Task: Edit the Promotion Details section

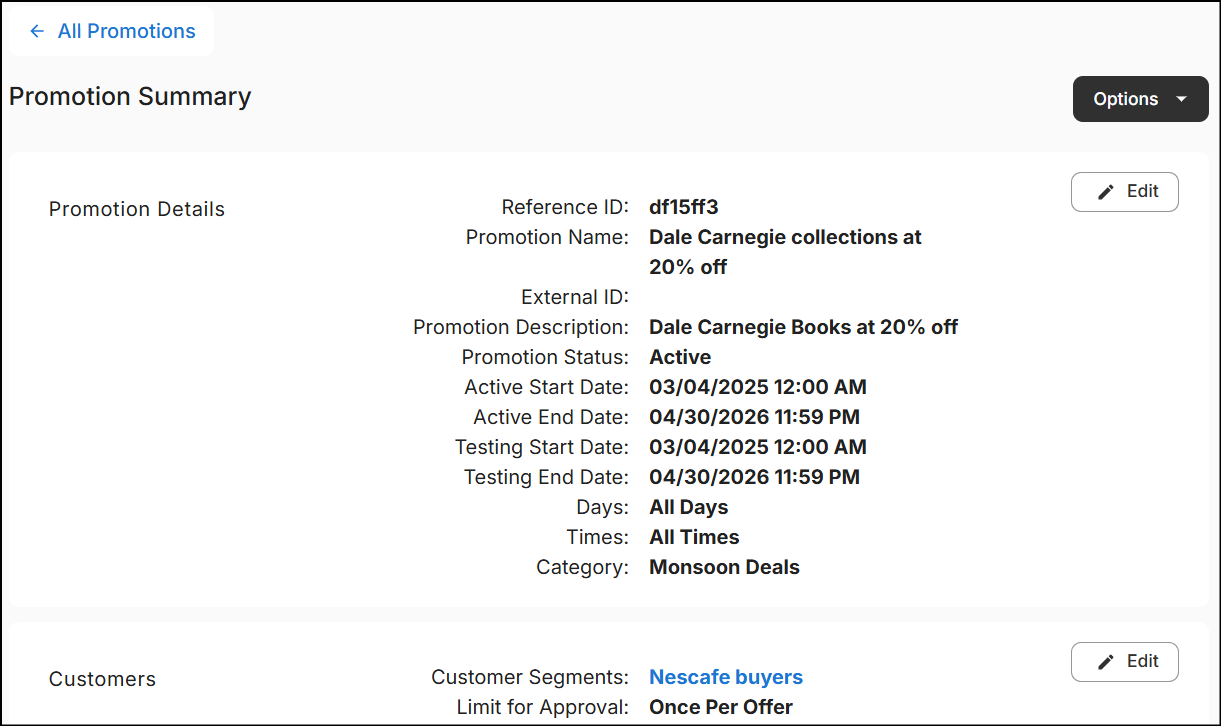Action: 1124,192
